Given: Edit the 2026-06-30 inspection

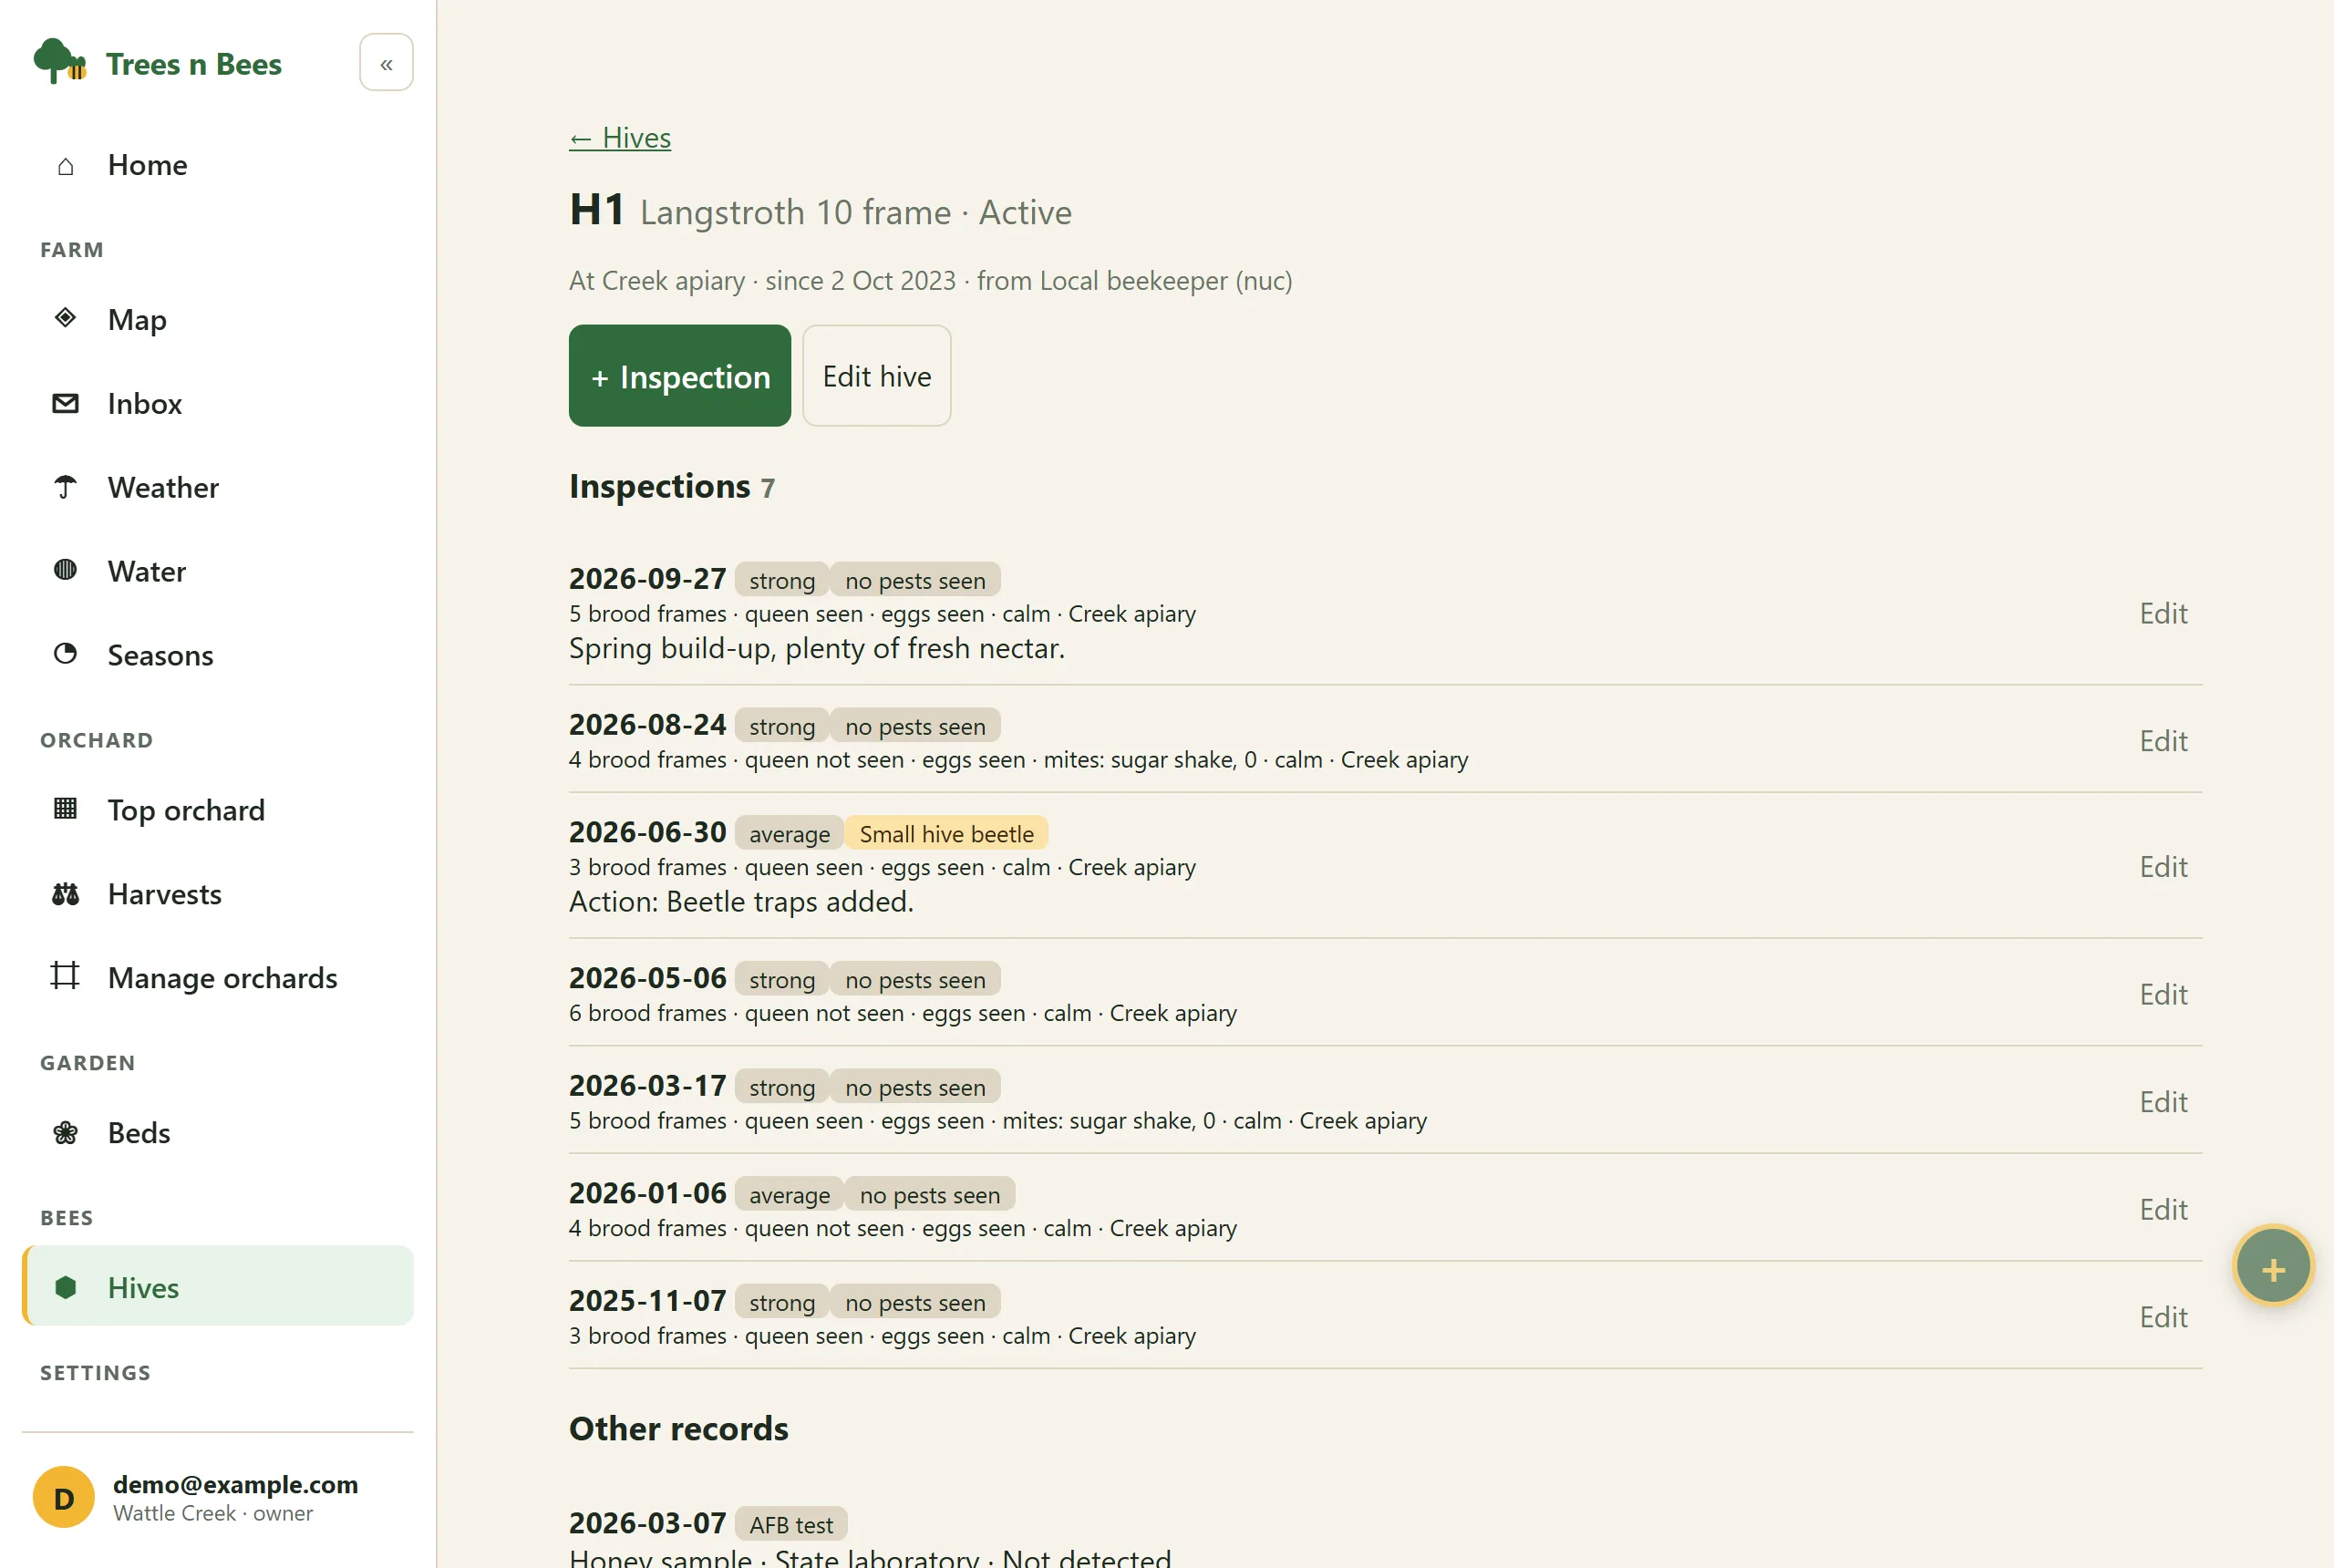Looking at the screenshot, I should coord(2163,867).
